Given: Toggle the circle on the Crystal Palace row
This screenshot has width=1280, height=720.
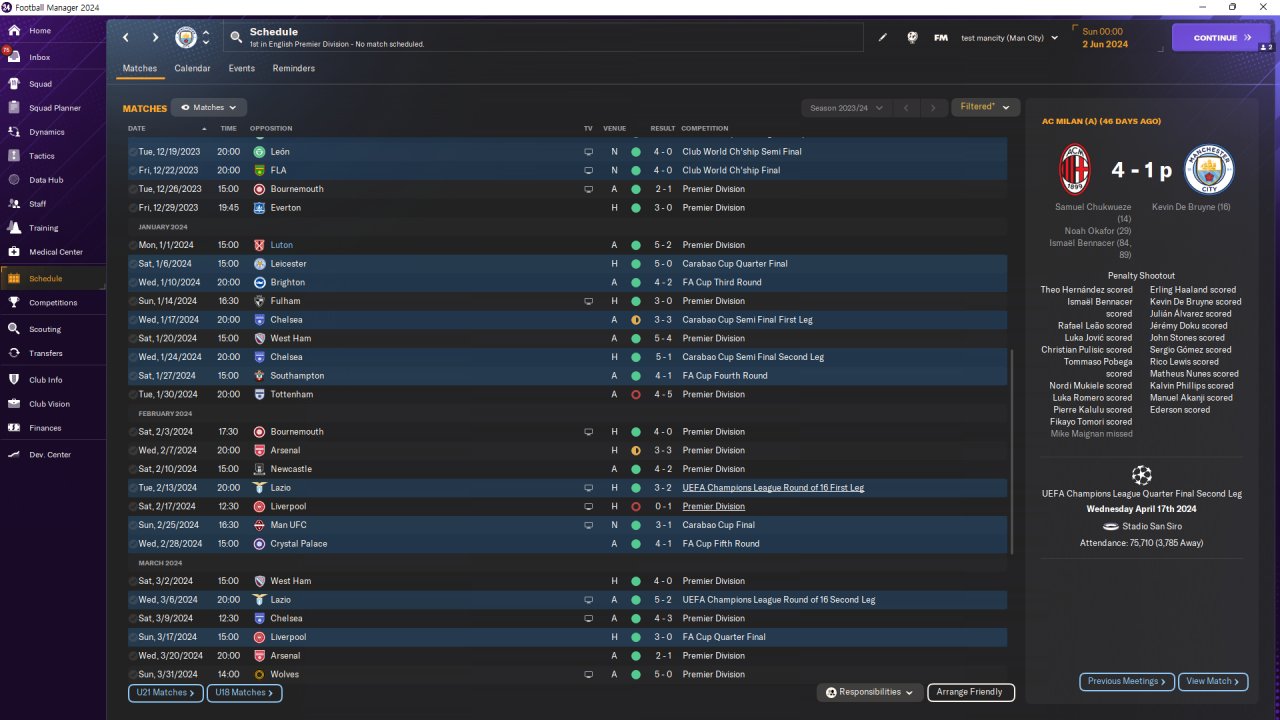Looking at the screenshot, I should tap(133, 544).
